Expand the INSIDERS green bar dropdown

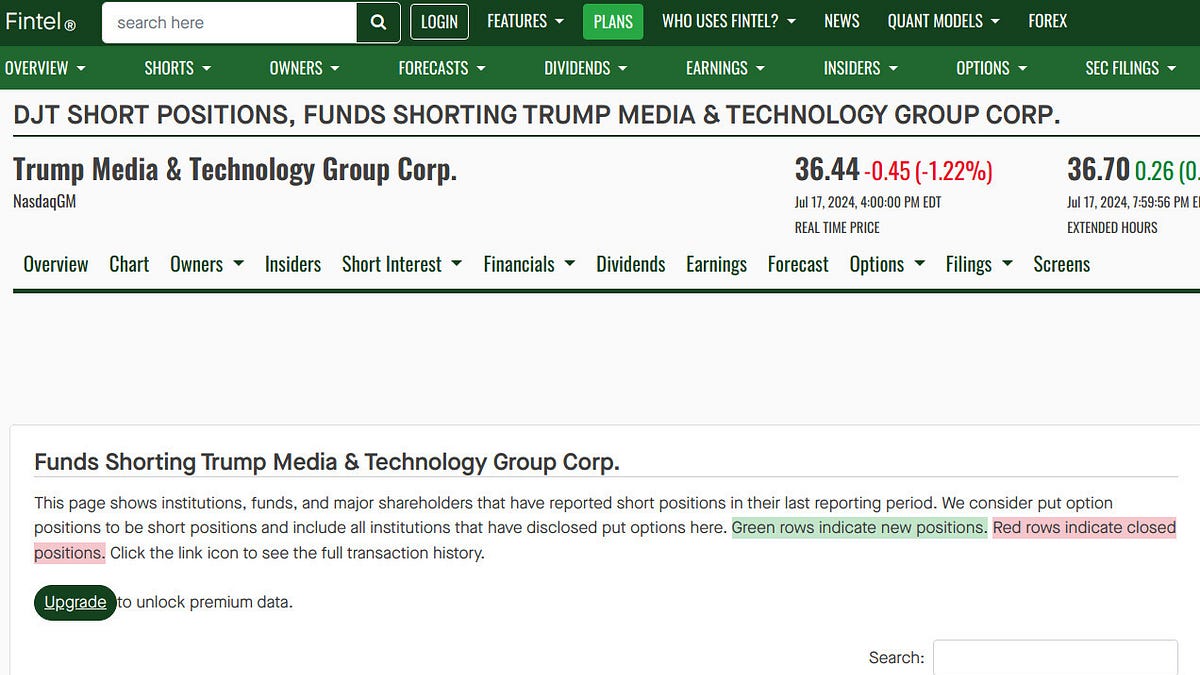[x=860, y=68]
